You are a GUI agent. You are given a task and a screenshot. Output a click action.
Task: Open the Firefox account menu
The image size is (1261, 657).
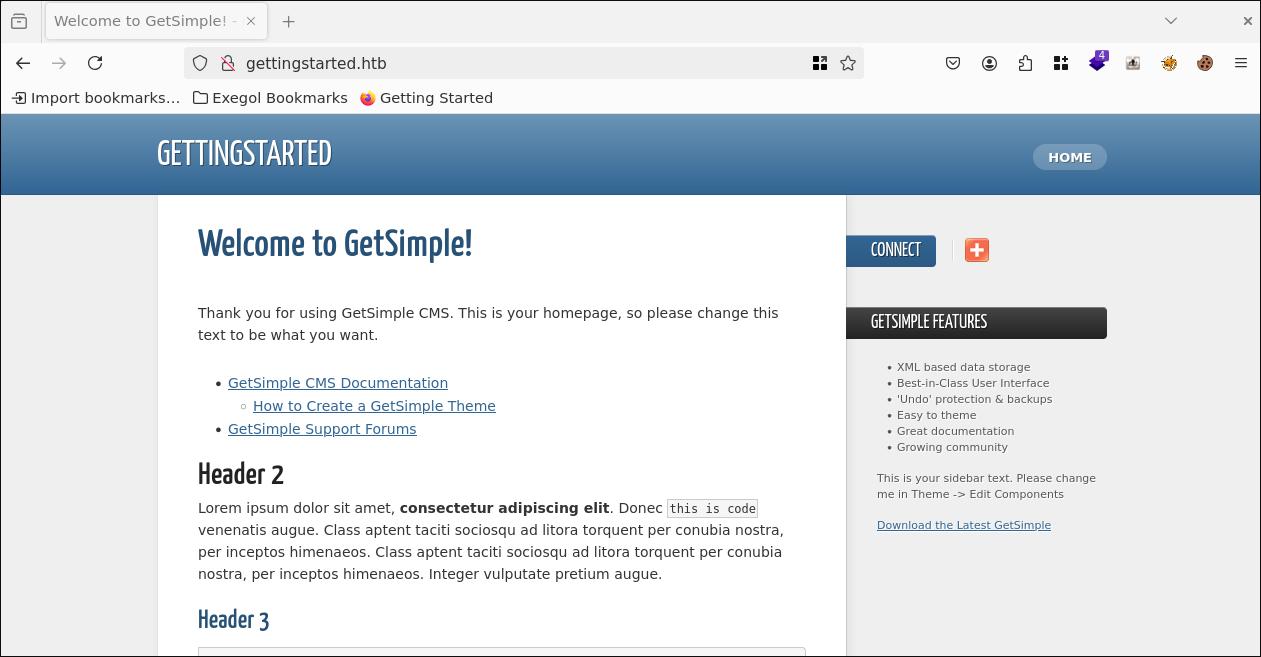click(989, 62)
